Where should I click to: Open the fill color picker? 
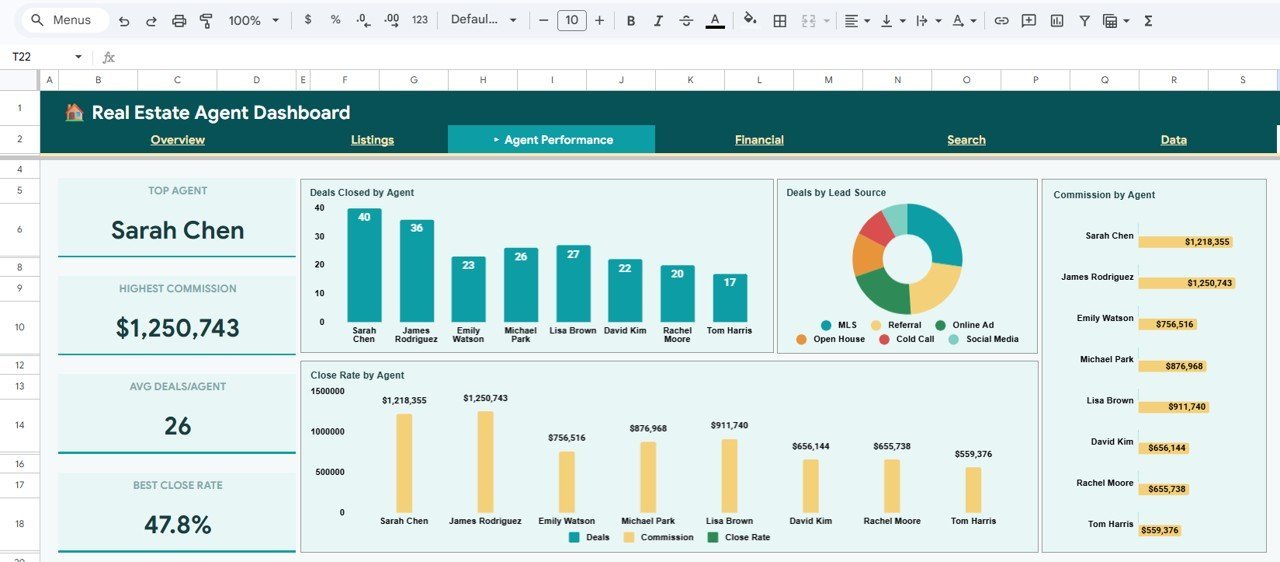750,21
